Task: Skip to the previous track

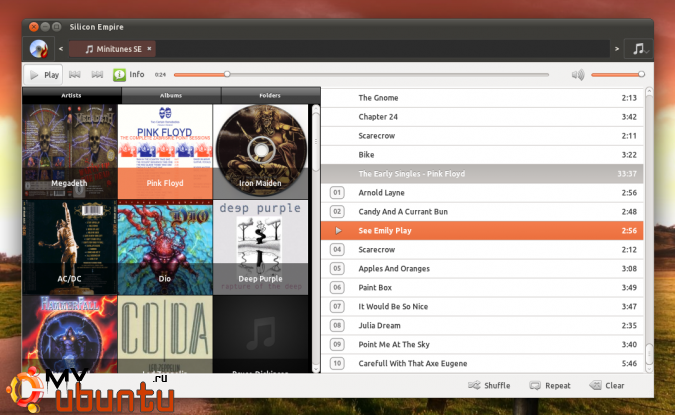Action: [x=75, y=74]
